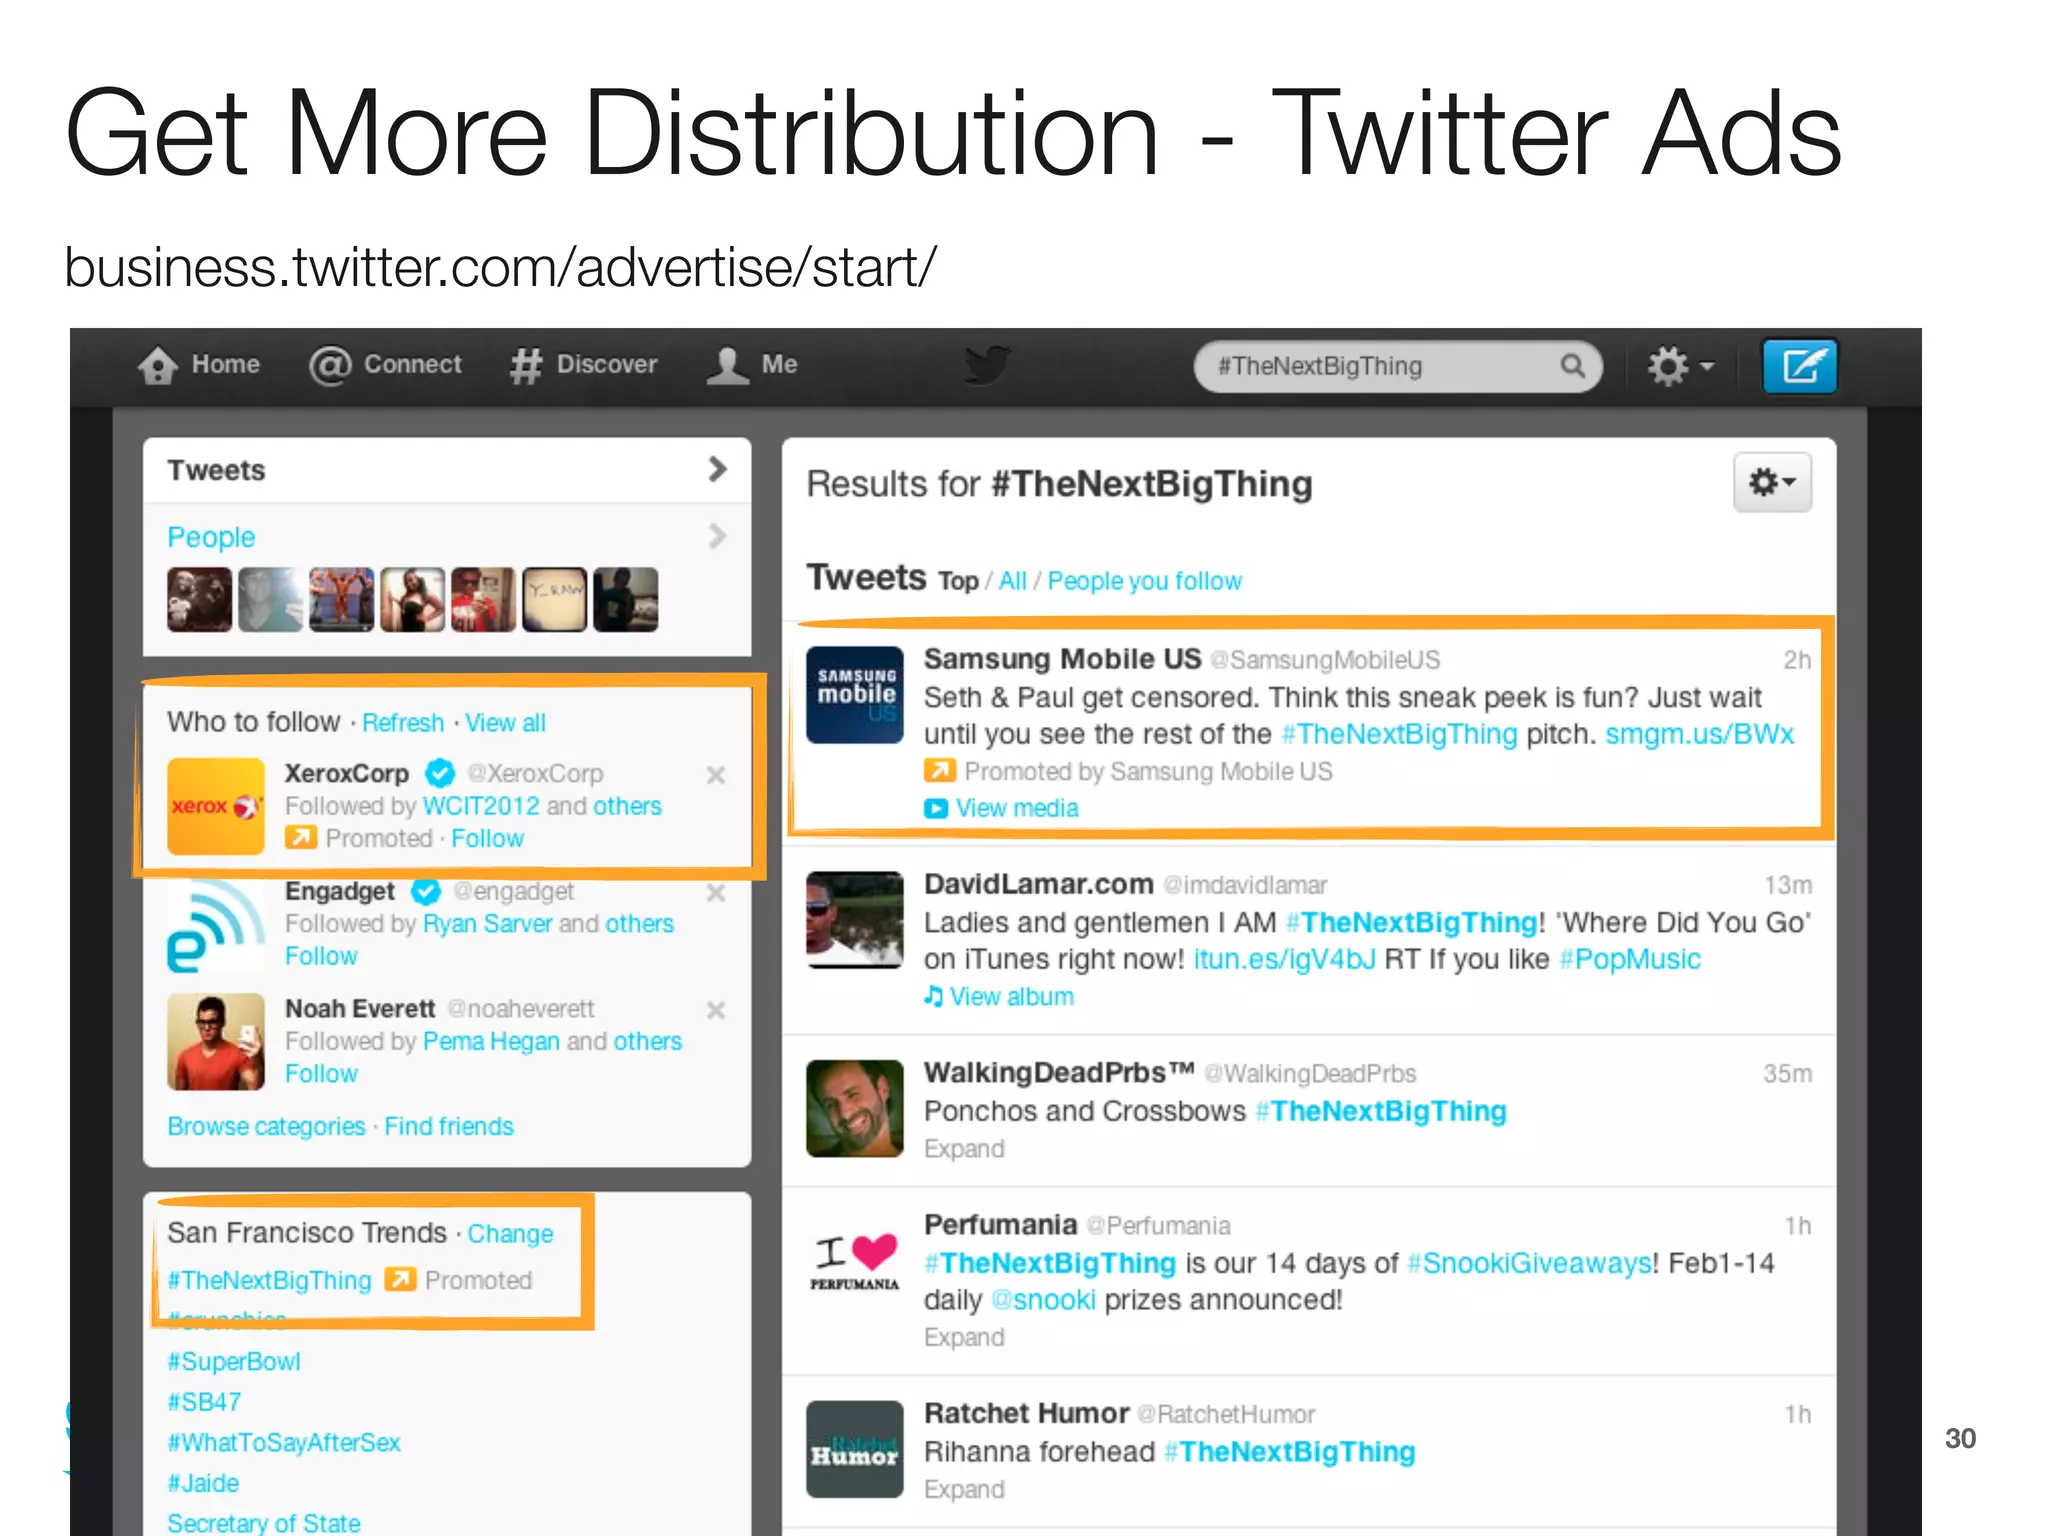The height and width of the screenshot is (1536, 2048).
Task: Open Pema Hegan profile link
Action: [491, 1041]
